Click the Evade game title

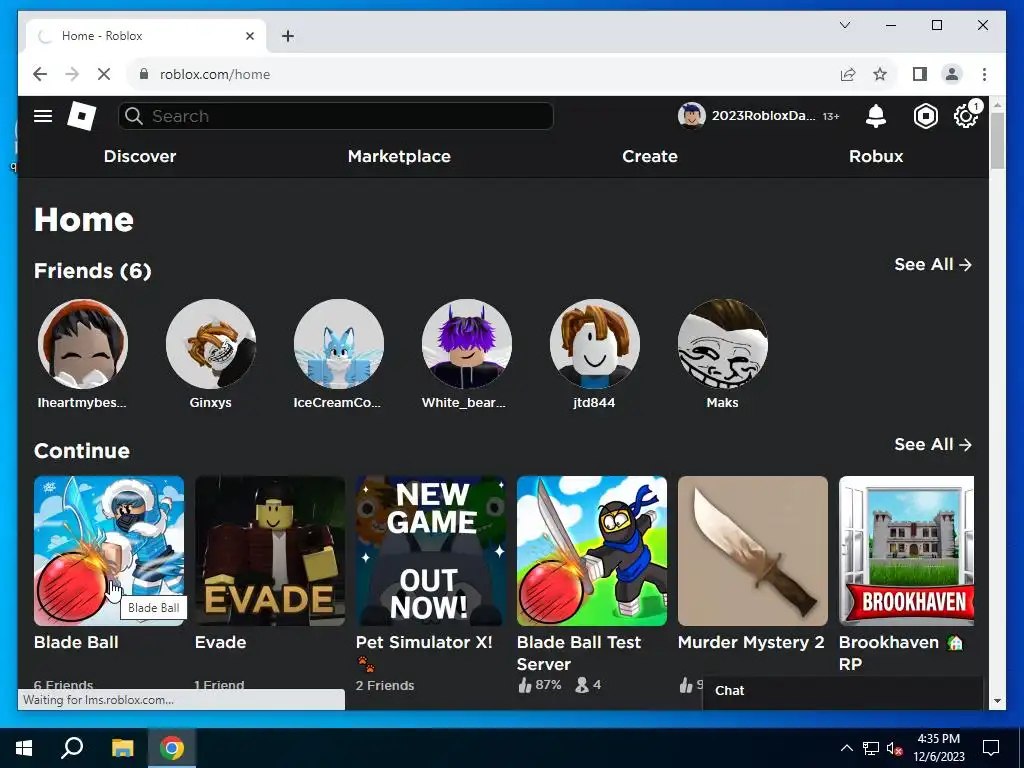(220, 643)
